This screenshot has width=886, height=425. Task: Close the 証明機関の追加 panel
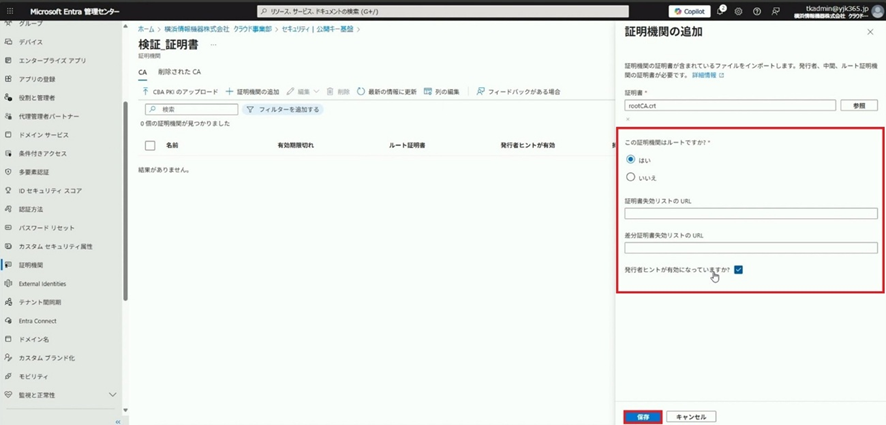tap(872, 33)
